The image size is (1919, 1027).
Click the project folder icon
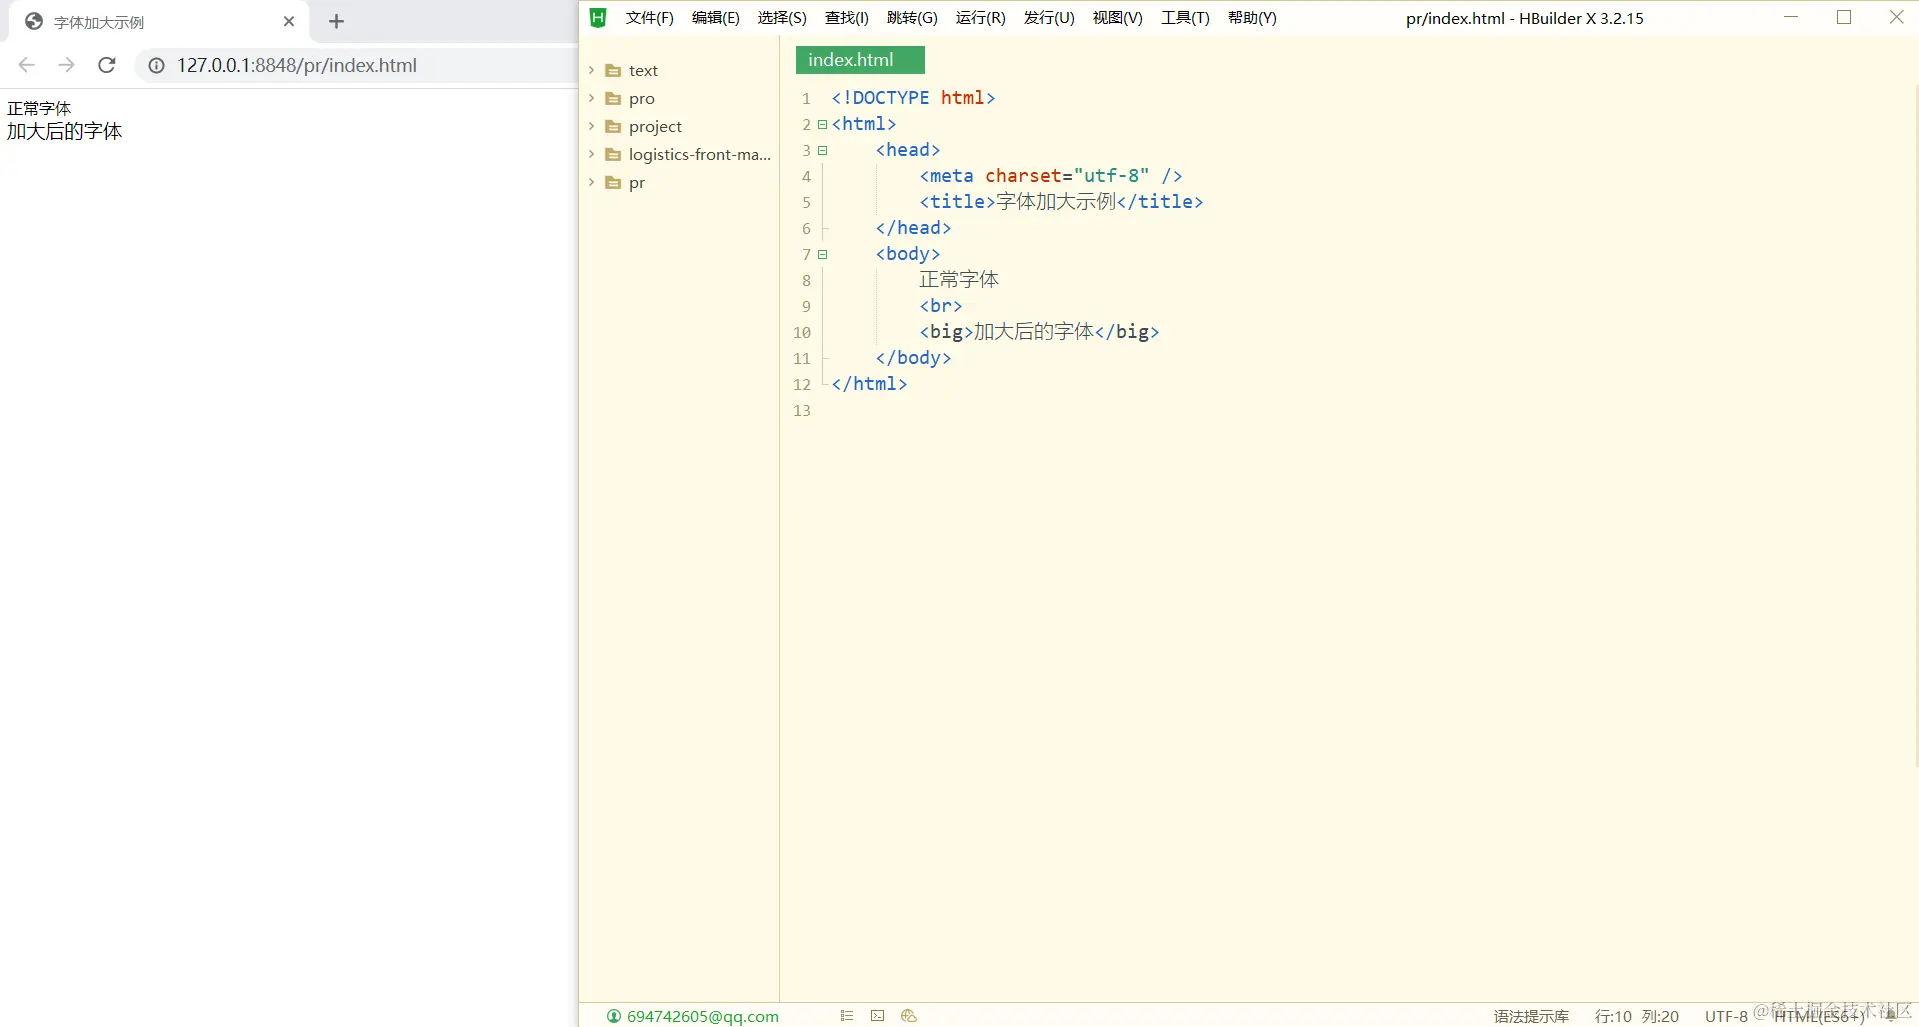pos(613,127)
